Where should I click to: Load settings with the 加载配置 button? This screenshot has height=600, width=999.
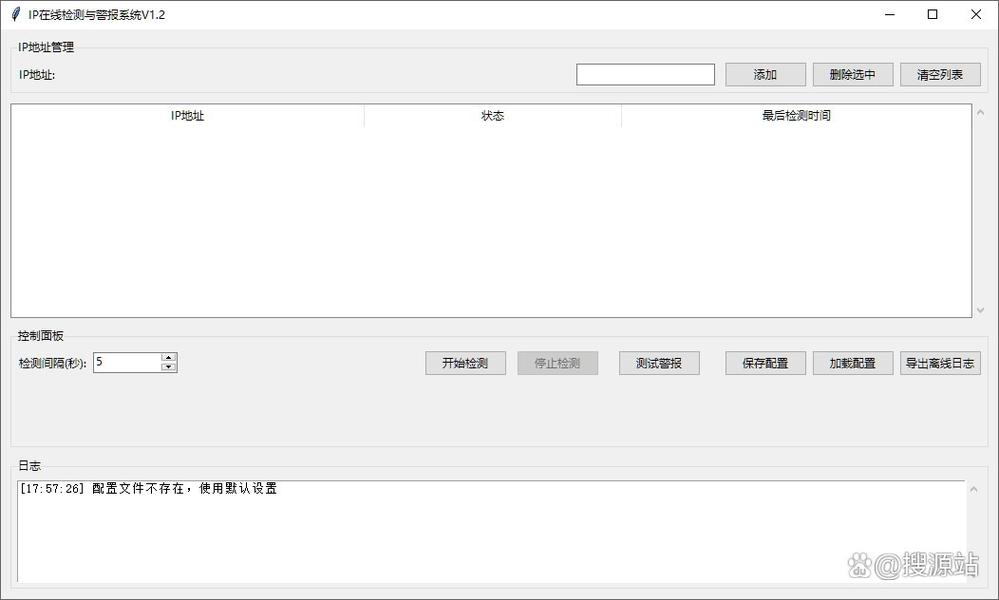click(x=852, y=363)
